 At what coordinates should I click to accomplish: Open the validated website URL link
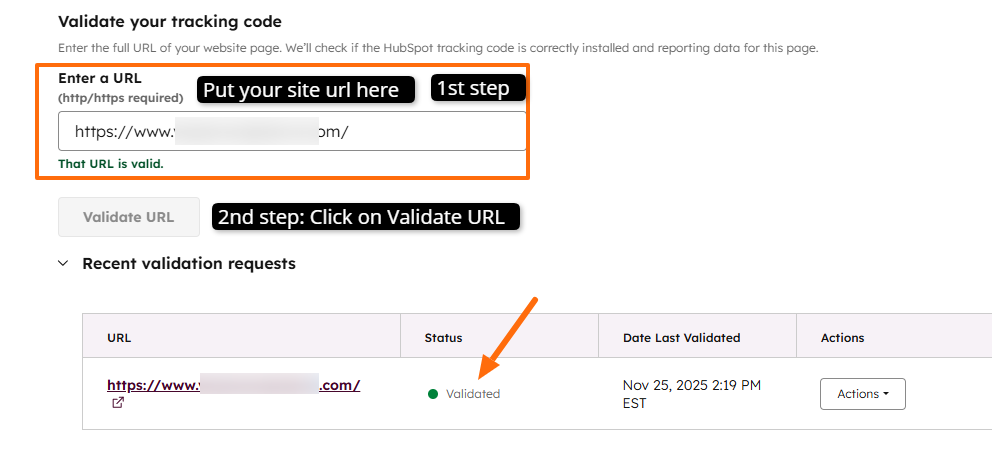pyautogui.click(x=233, y=385)
